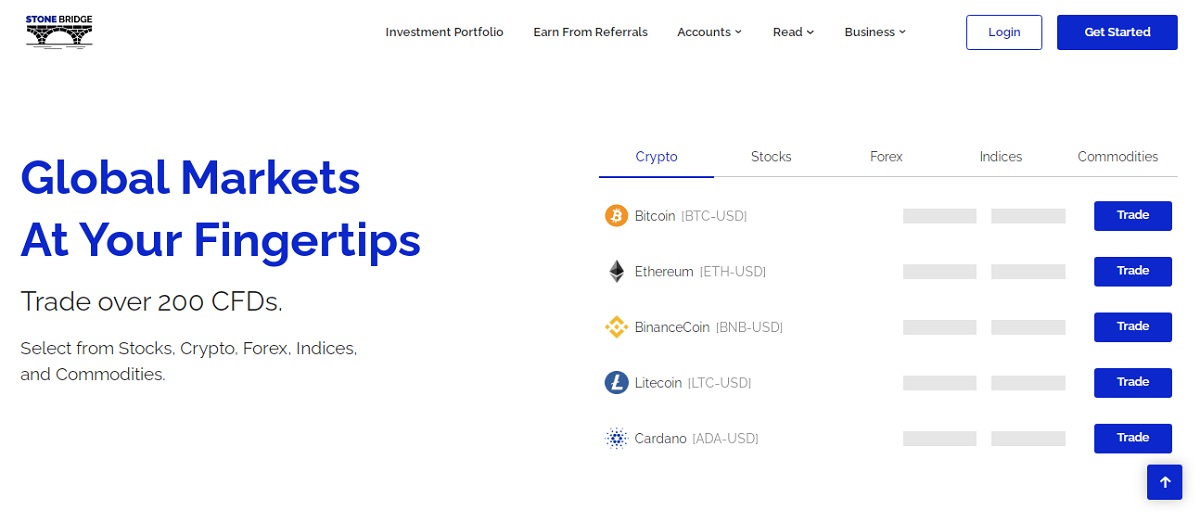
Task: Click the Login button
Action: click(1004, 32)
